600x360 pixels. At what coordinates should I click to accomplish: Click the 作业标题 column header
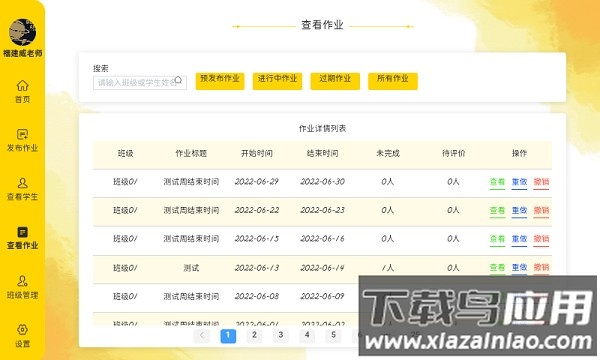tap(191, 153)
